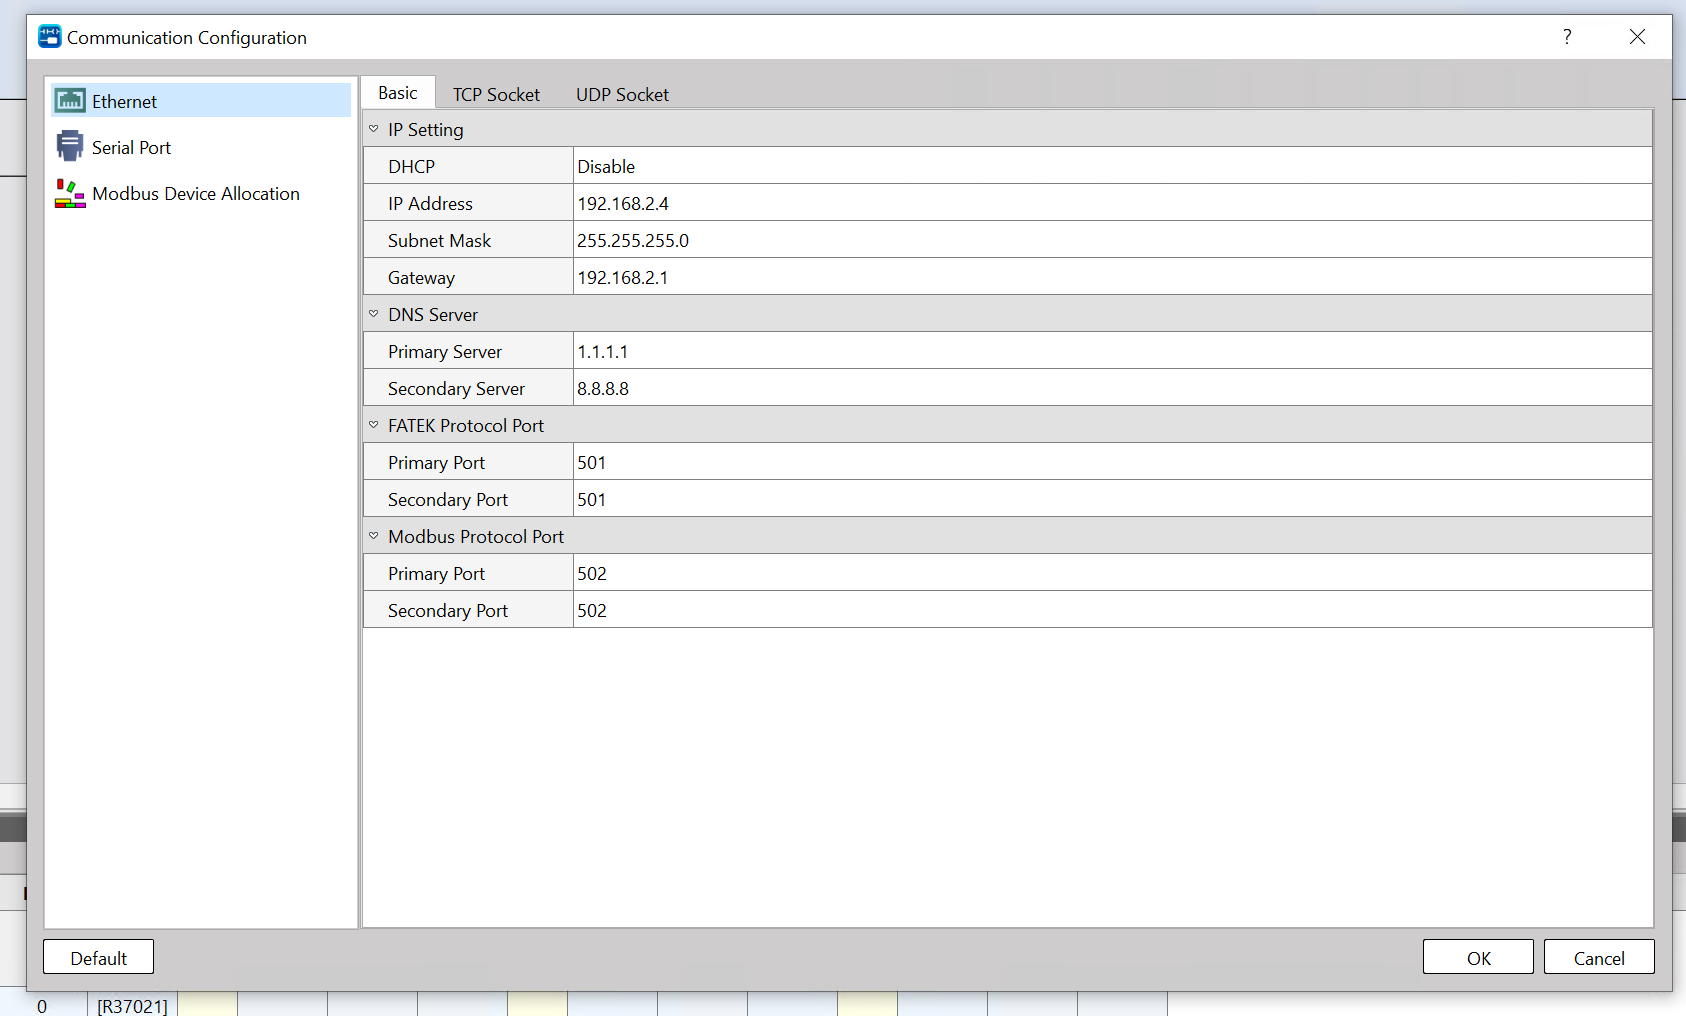Edit the Subnet Mask value field
This screenshot has width=1686, height=1016.
click(1111, 240)
